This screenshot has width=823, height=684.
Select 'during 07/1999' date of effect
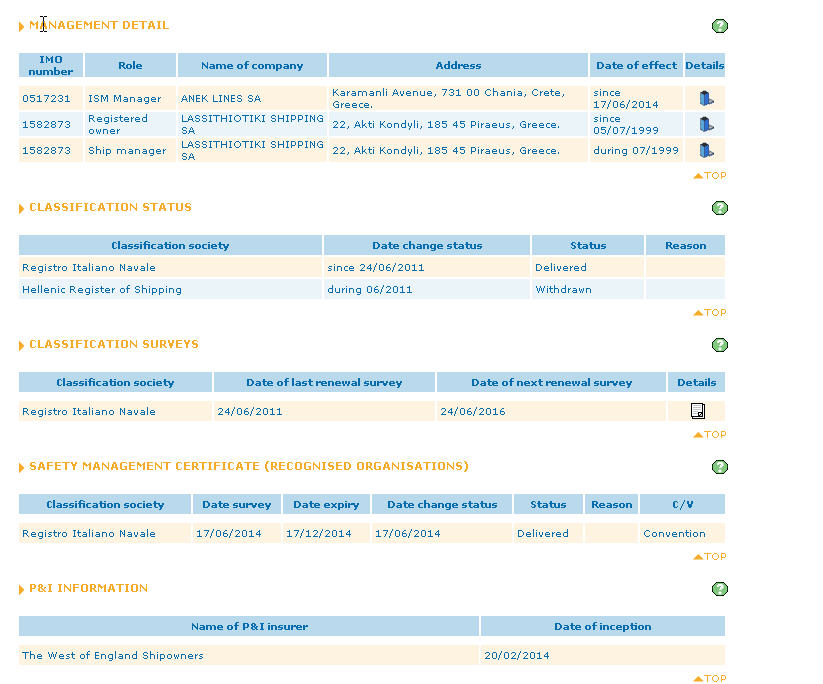(x=636, y=151)
